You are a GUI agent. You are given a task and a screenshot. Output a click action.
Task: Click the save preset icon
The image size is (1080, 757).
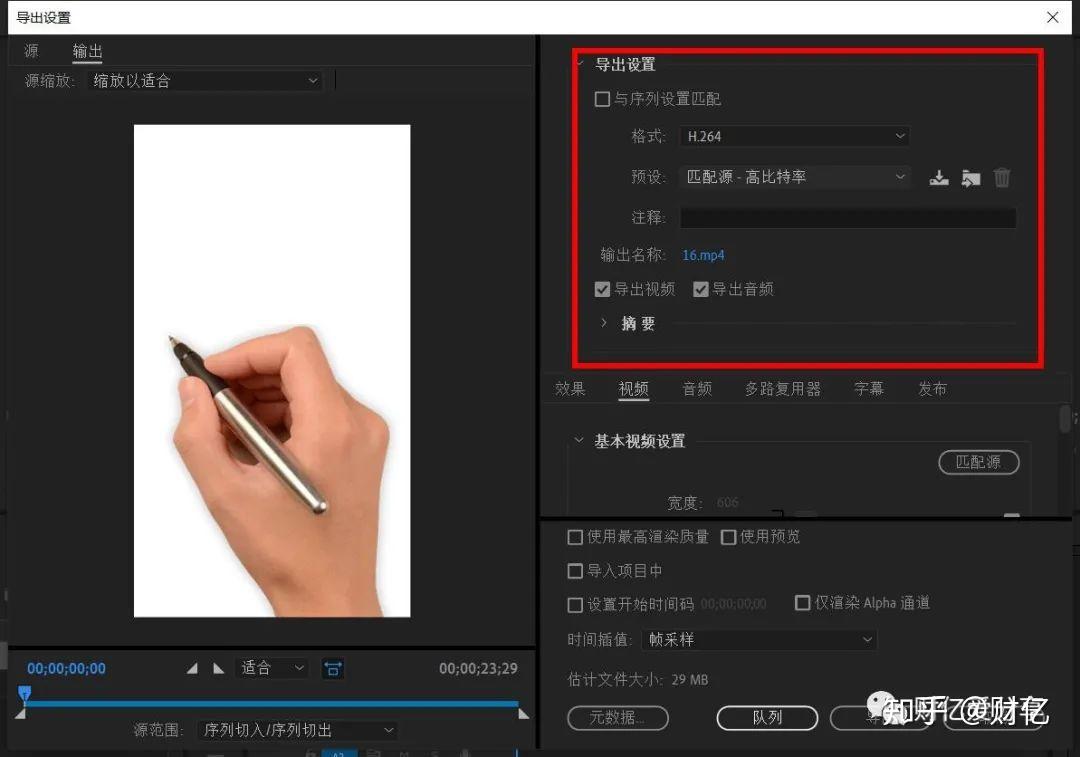click(939, 178)
